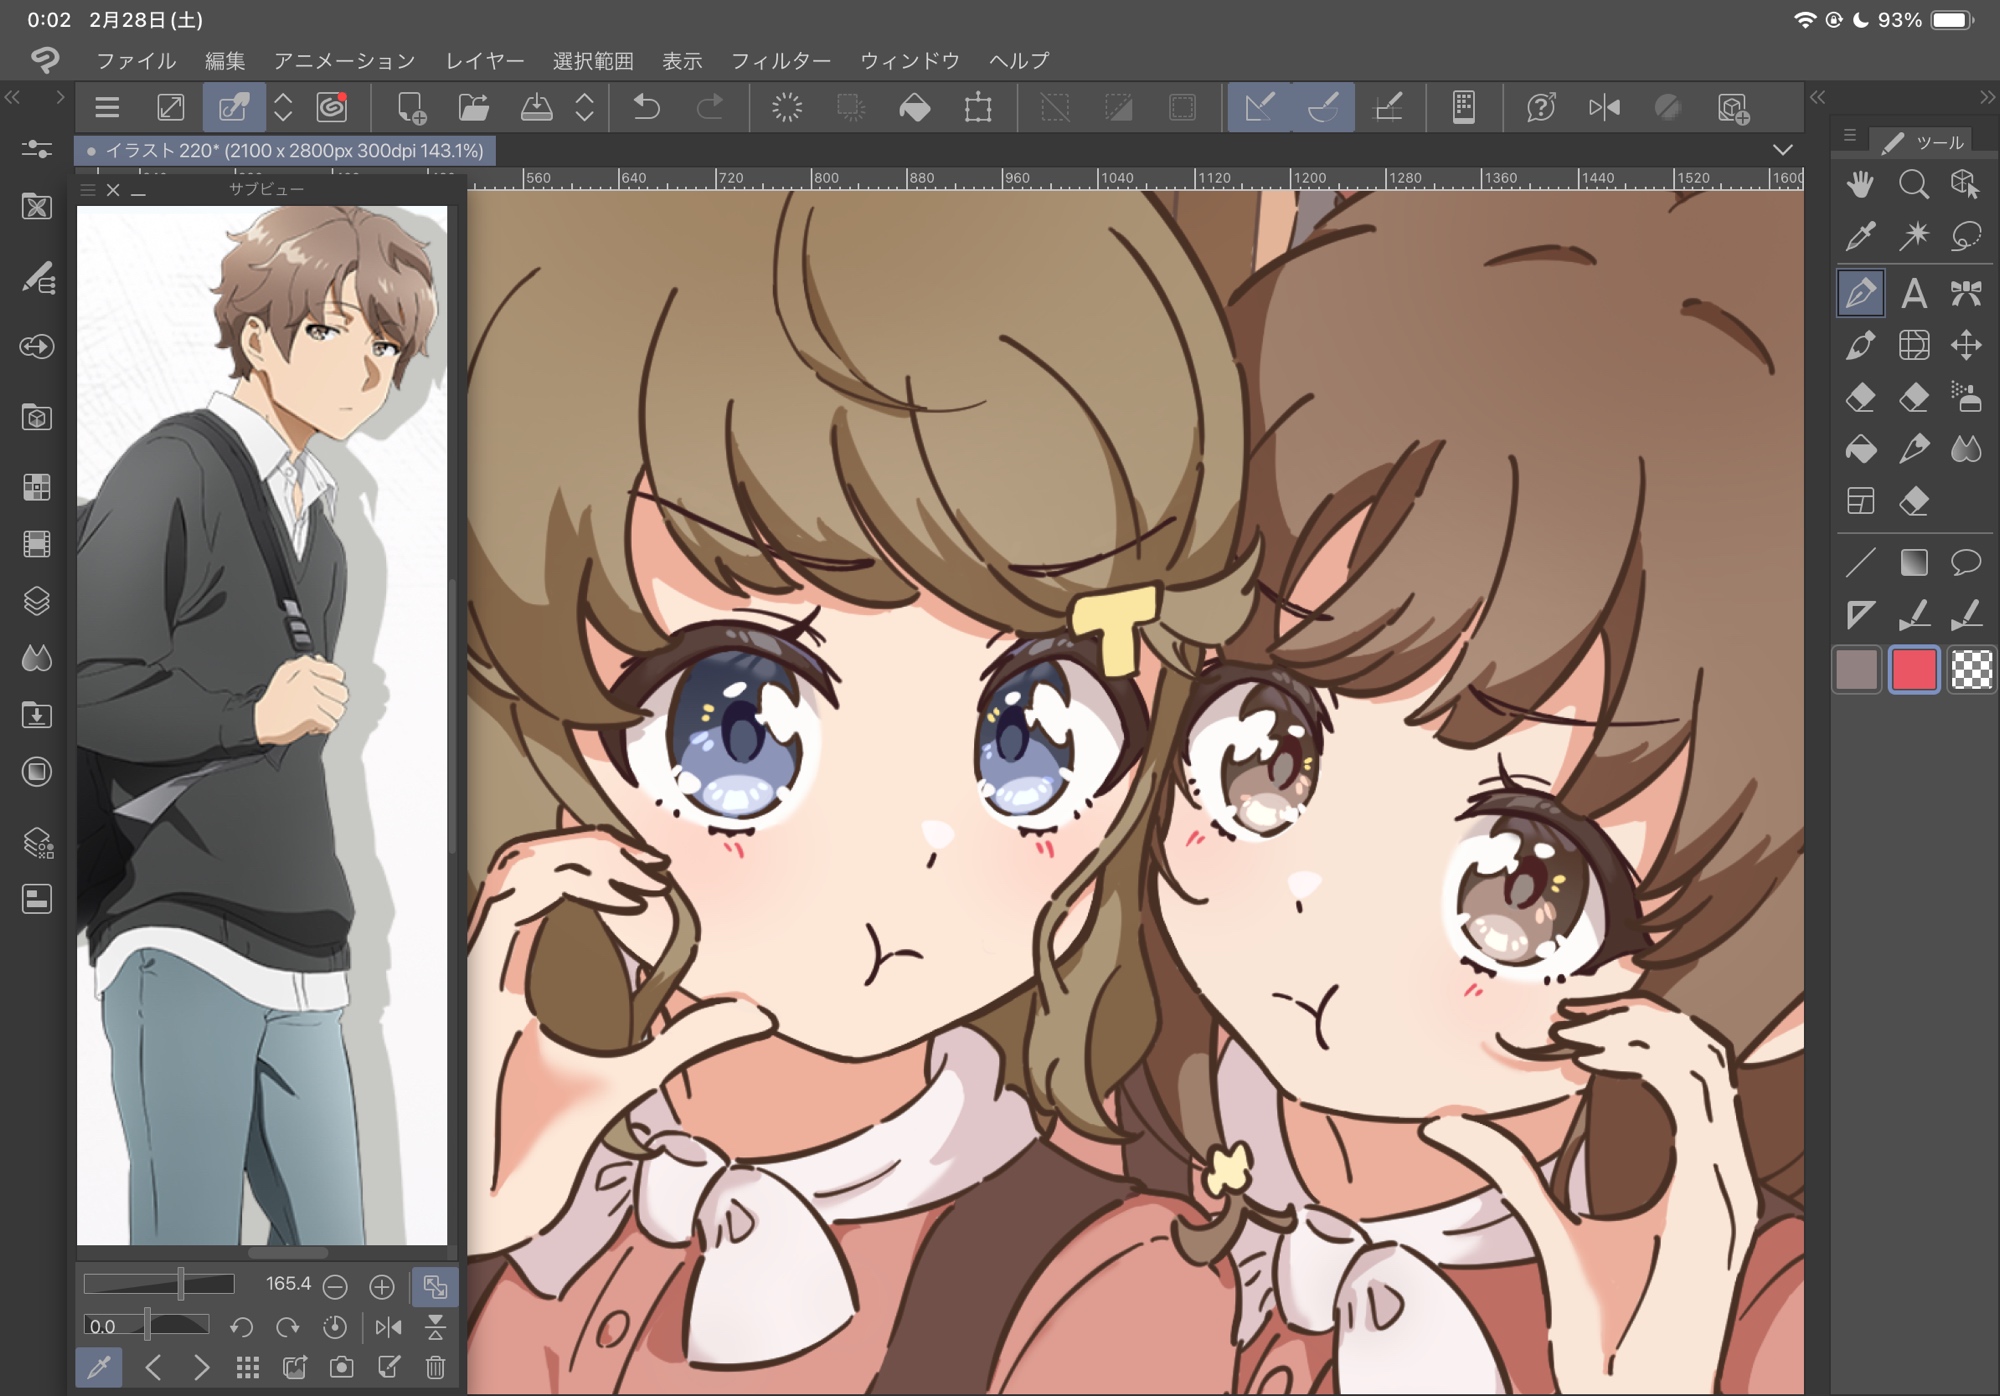
Task: Toggle Sub View eyedropper auto-switch button
Action: 99,1367
